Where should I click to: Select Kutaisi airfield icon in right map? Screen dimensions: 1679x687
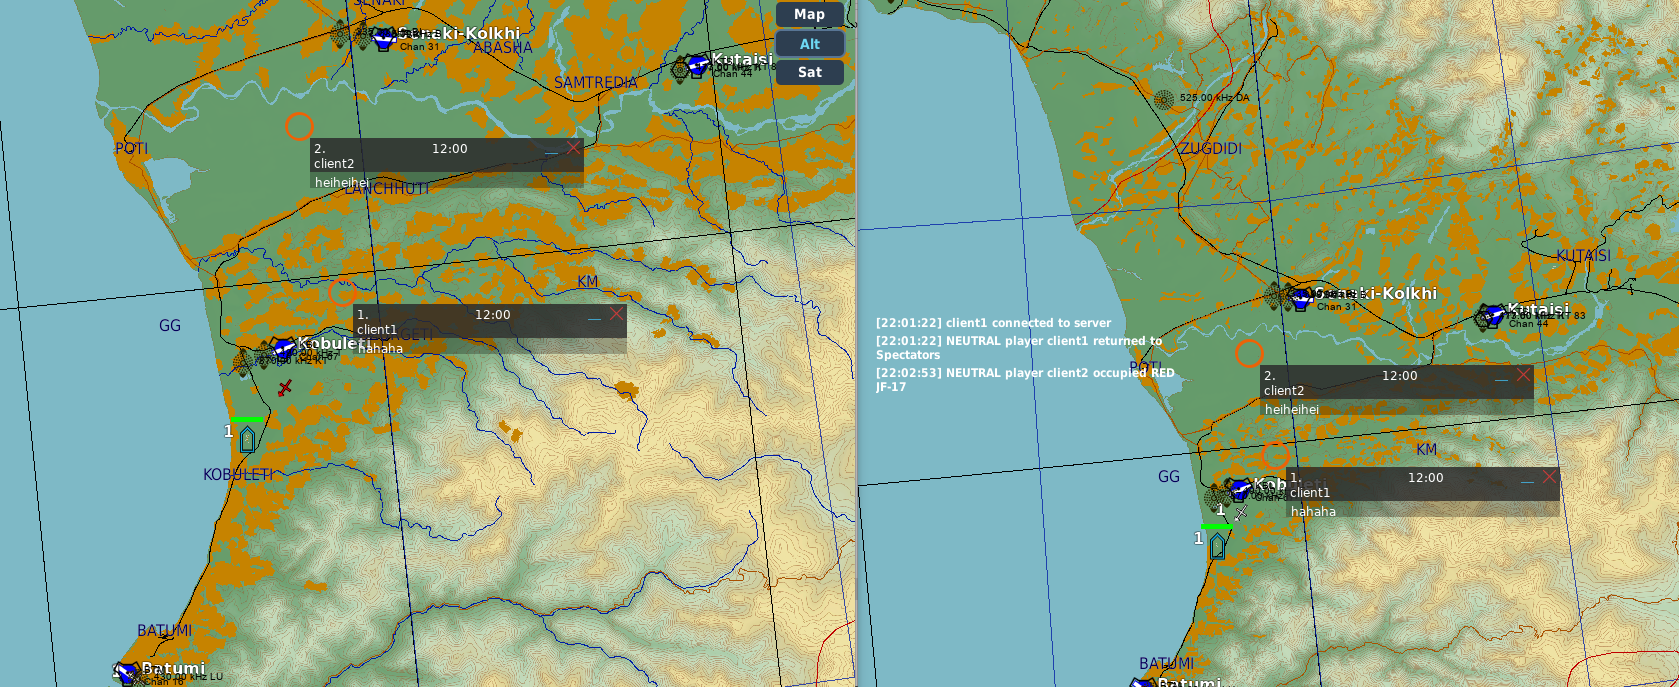[x=1494, y=315]
